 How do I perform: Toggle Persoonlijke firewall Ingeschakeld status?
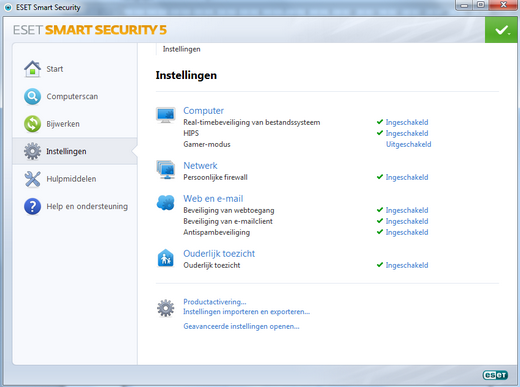click(x=407, y=177)
